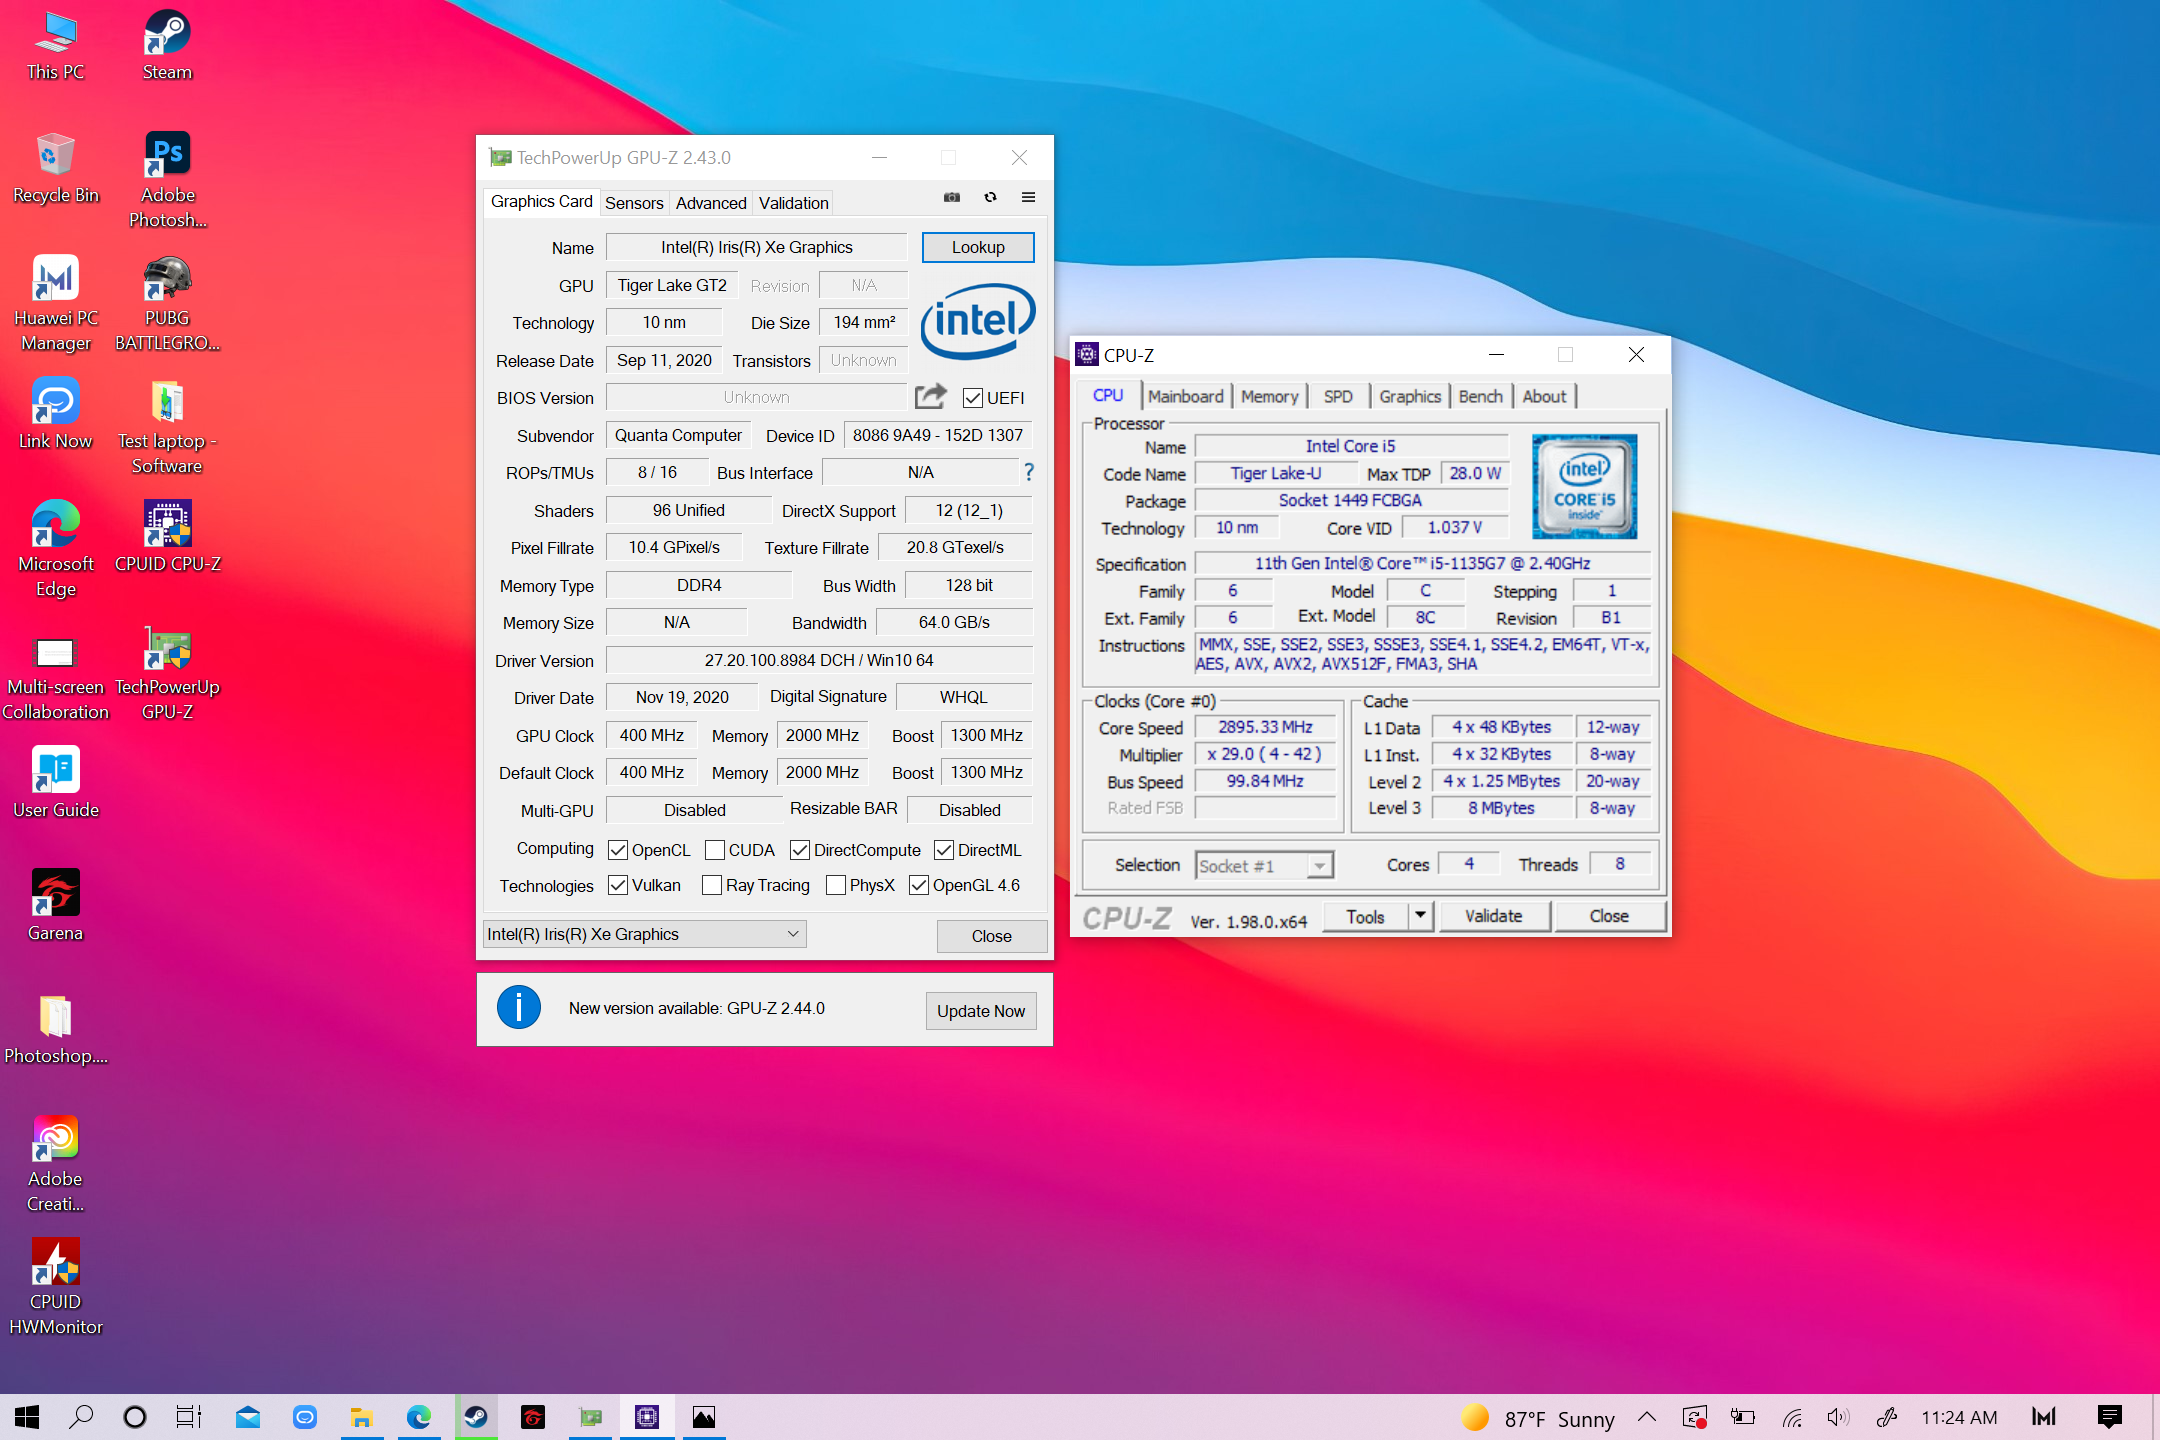The image size is (2160, 1440).
Task: Open Windows Start menu button
Action: click(x=27, y=1417)
